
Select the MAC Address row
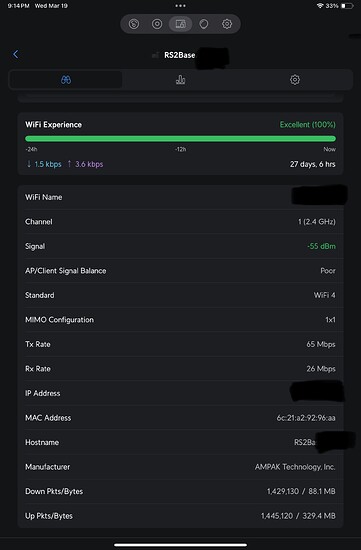pos(180,418)
